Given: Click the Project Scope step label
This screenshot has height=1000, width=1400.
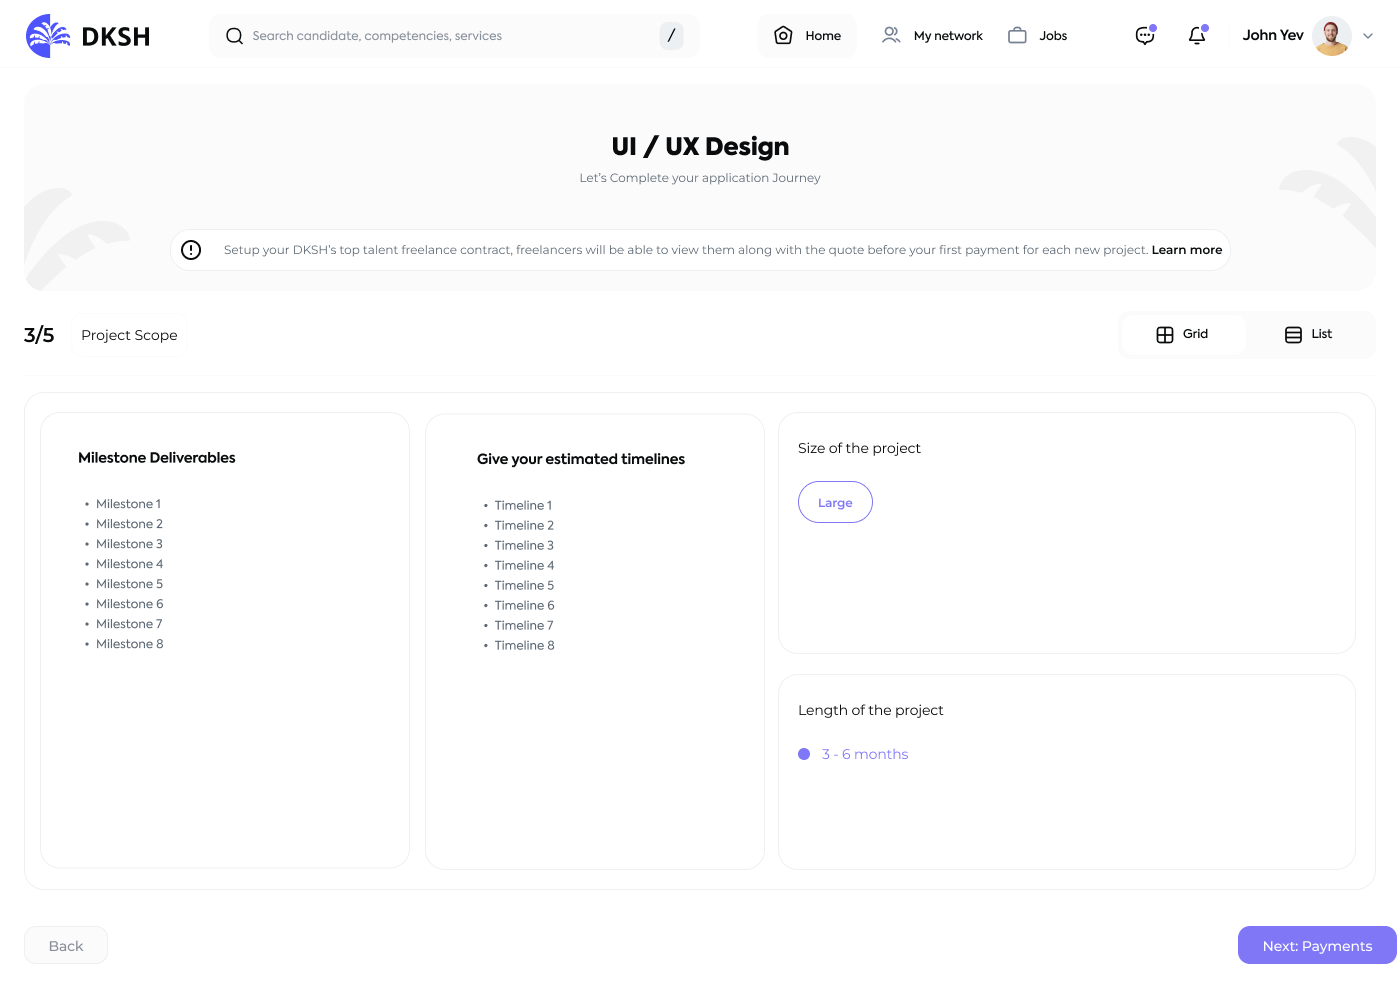Looking at the screenshot, I should point(129,335).
